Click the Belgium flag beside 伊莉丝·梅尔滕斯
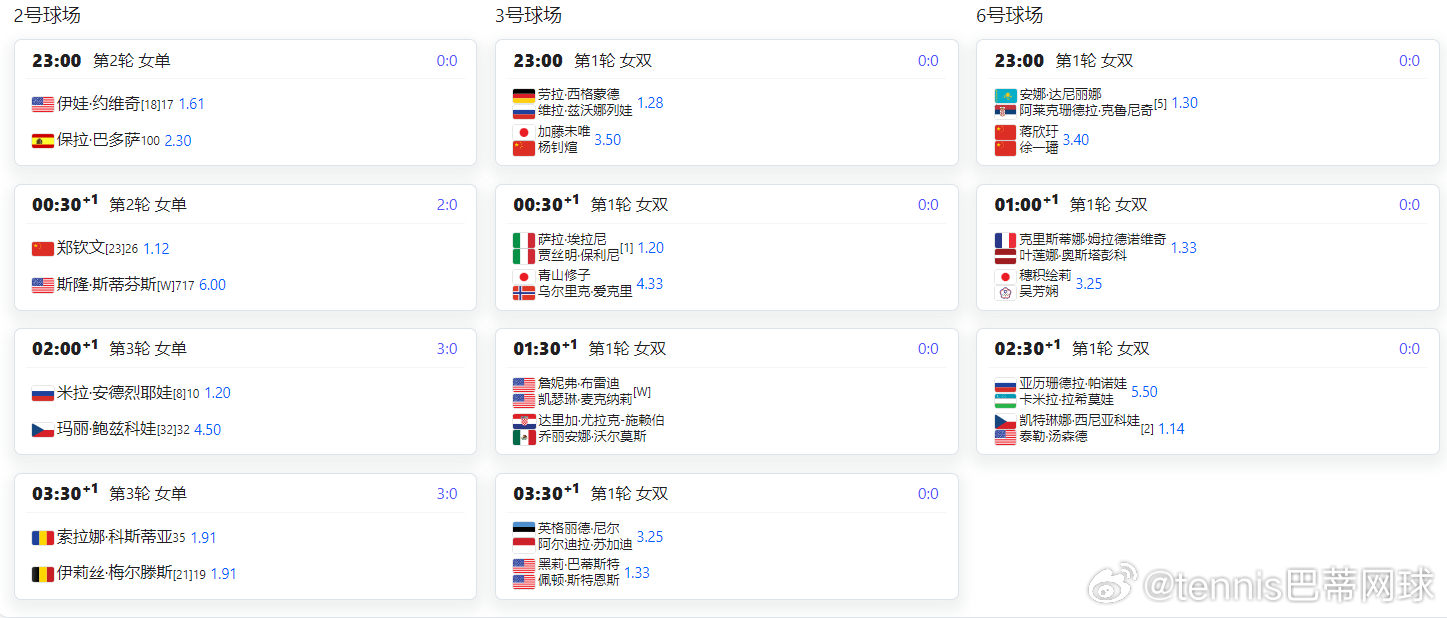1447x618 pixels. tap(43, 574)
